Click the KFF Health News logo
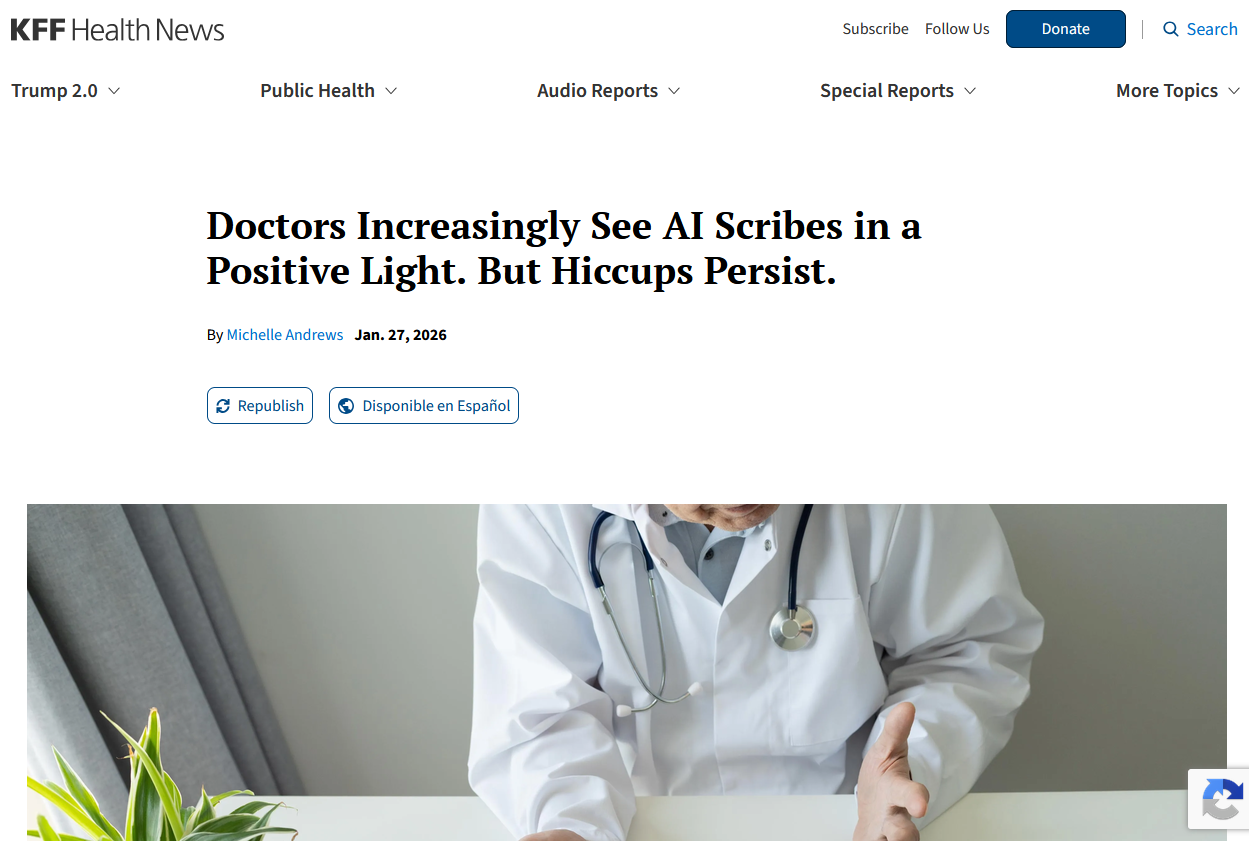 (x=118, y=29)
